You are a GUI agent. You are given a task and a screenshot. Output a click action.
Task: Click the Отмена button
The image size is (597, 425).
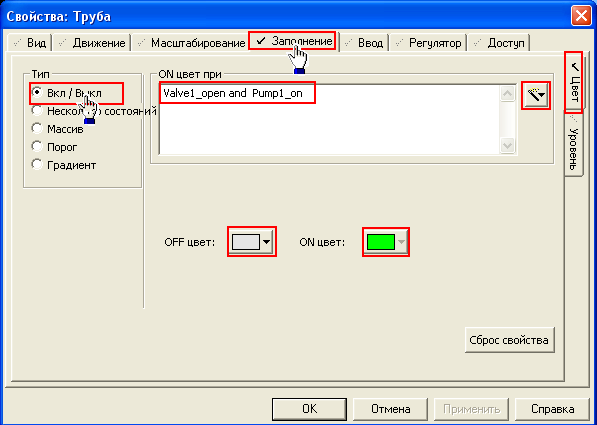point(390,409)
